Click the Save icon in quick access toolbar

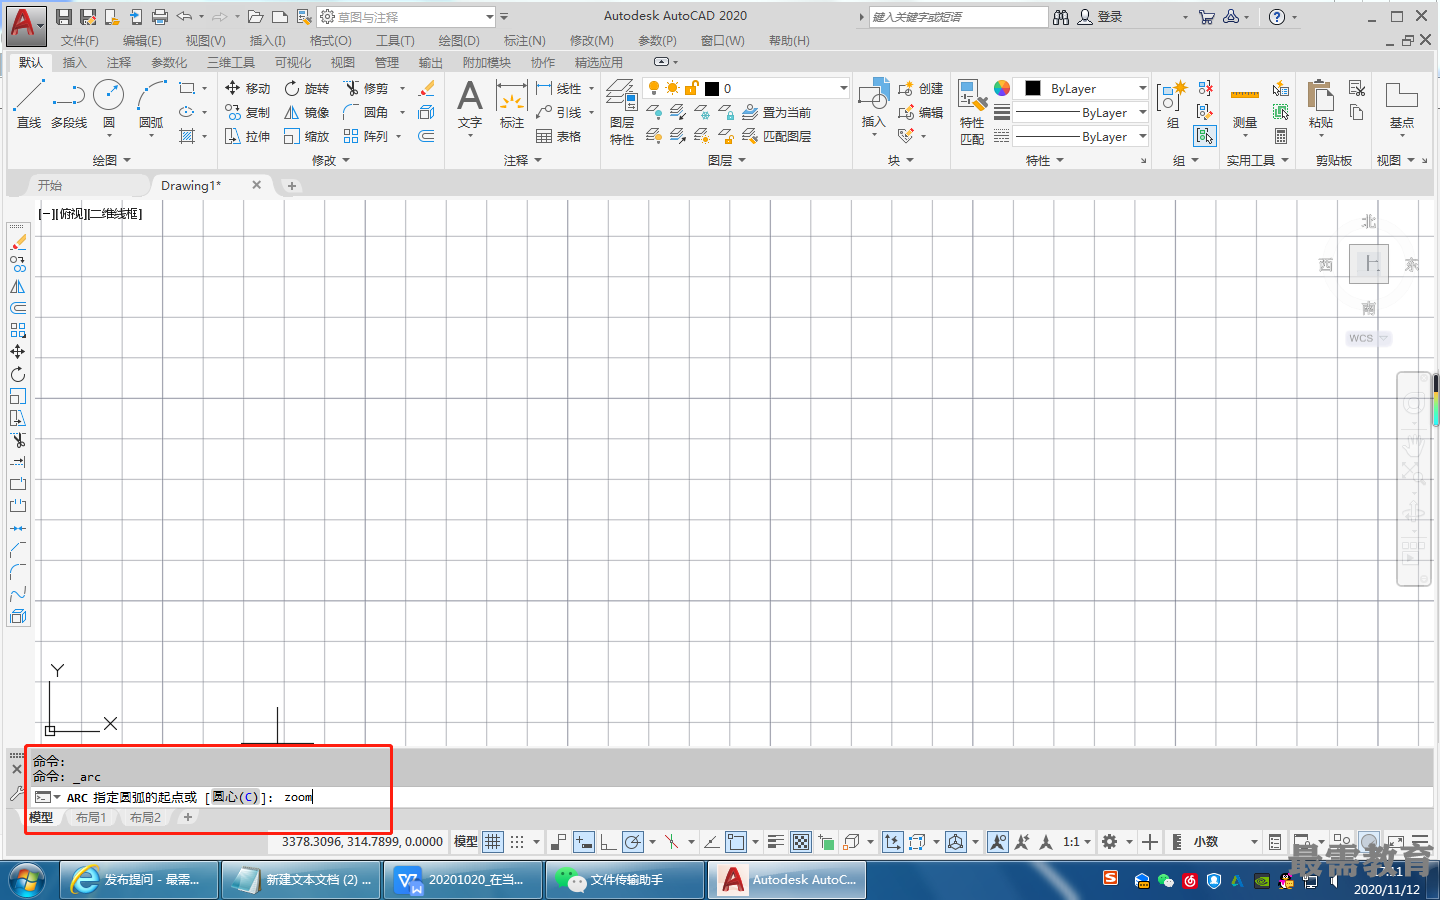[64, 17]
